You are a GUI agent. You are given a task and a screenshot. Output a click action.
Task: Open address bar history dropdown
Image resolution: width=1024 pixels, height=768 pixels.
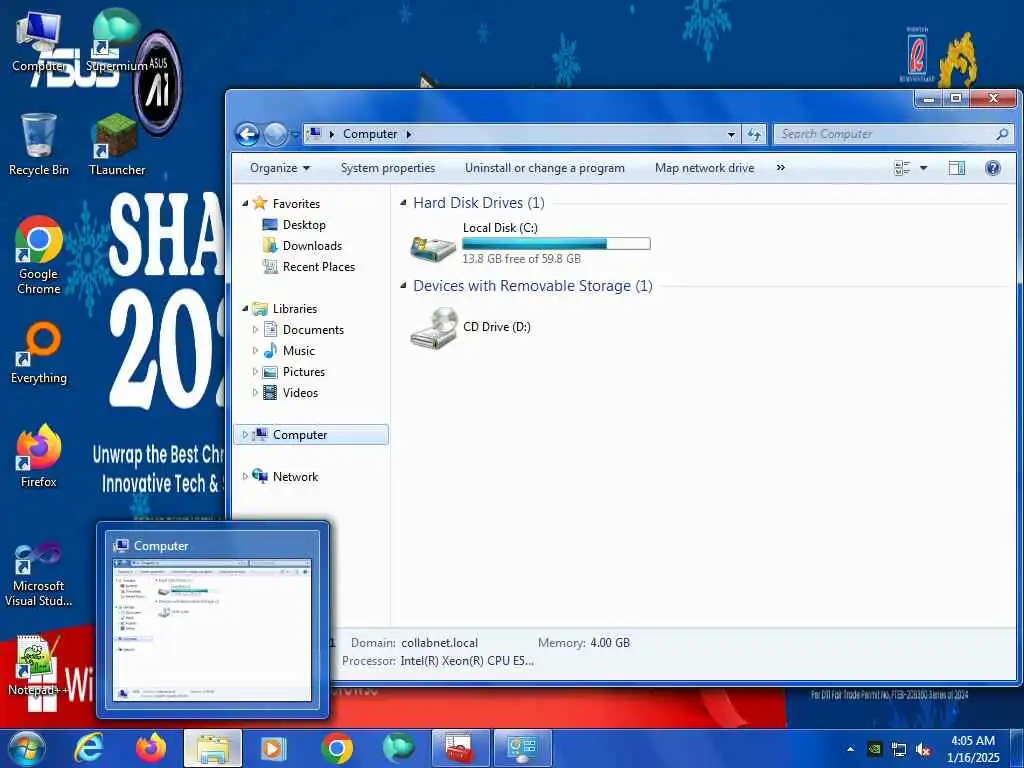click(731, 135)
